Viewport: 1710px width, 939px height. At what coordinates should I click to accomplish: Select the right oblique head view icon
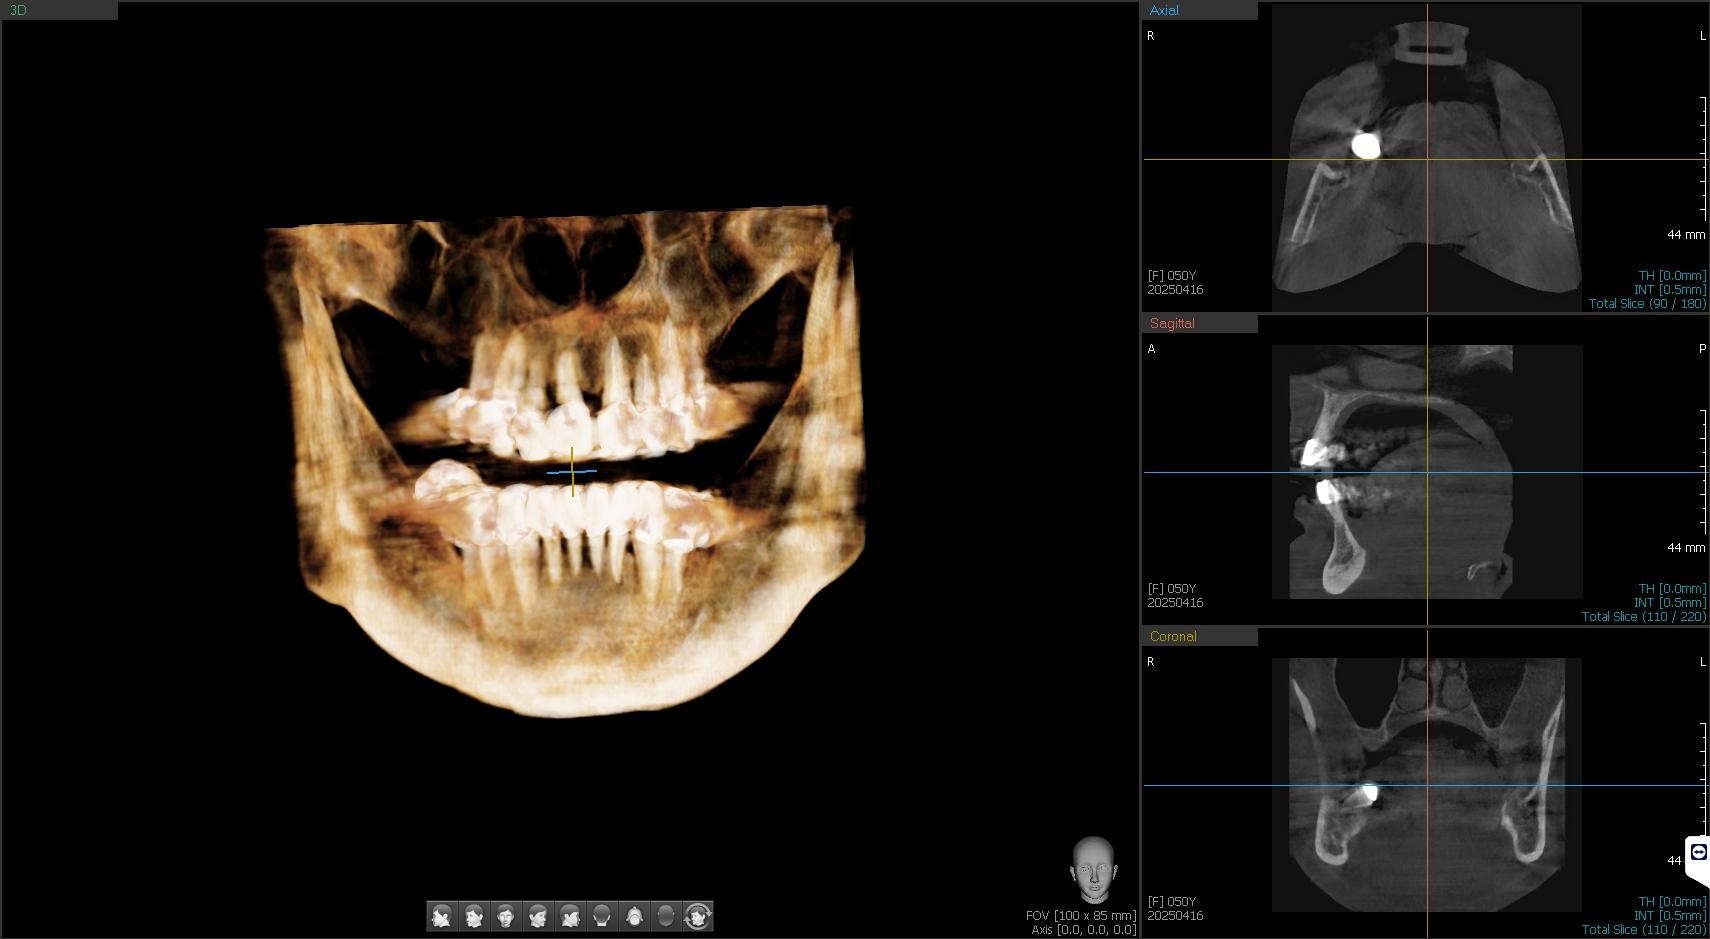[x=474, y=916]
